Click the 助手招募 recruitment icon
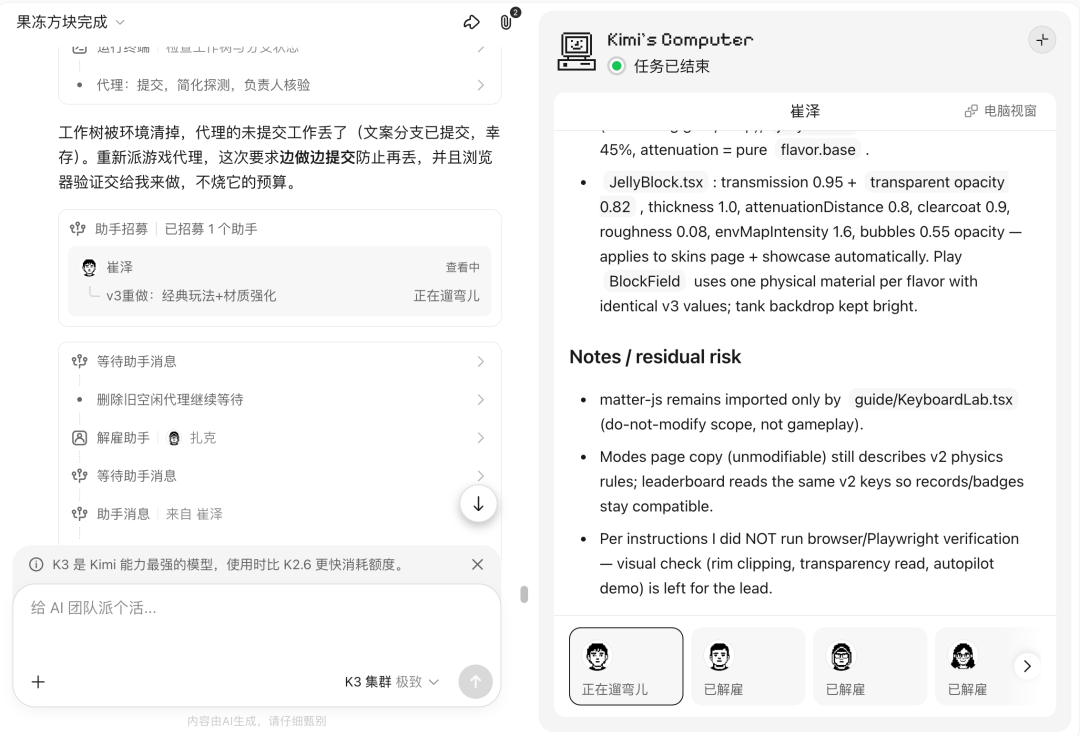1080x736 pixels. tap(78, 229)
